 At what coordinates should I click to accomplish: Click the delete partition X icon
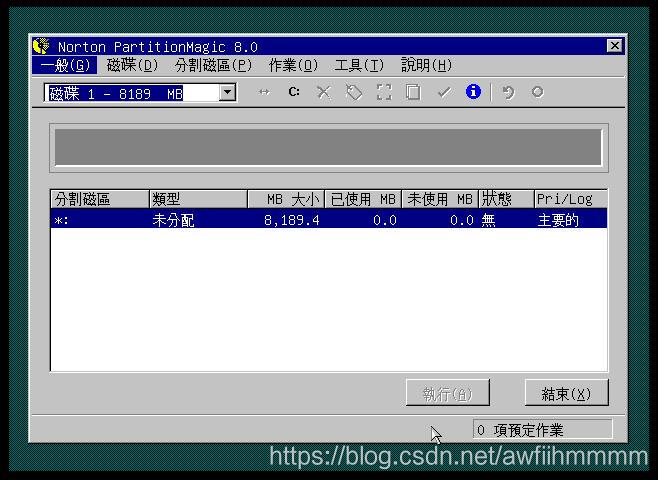coord(324,92)
